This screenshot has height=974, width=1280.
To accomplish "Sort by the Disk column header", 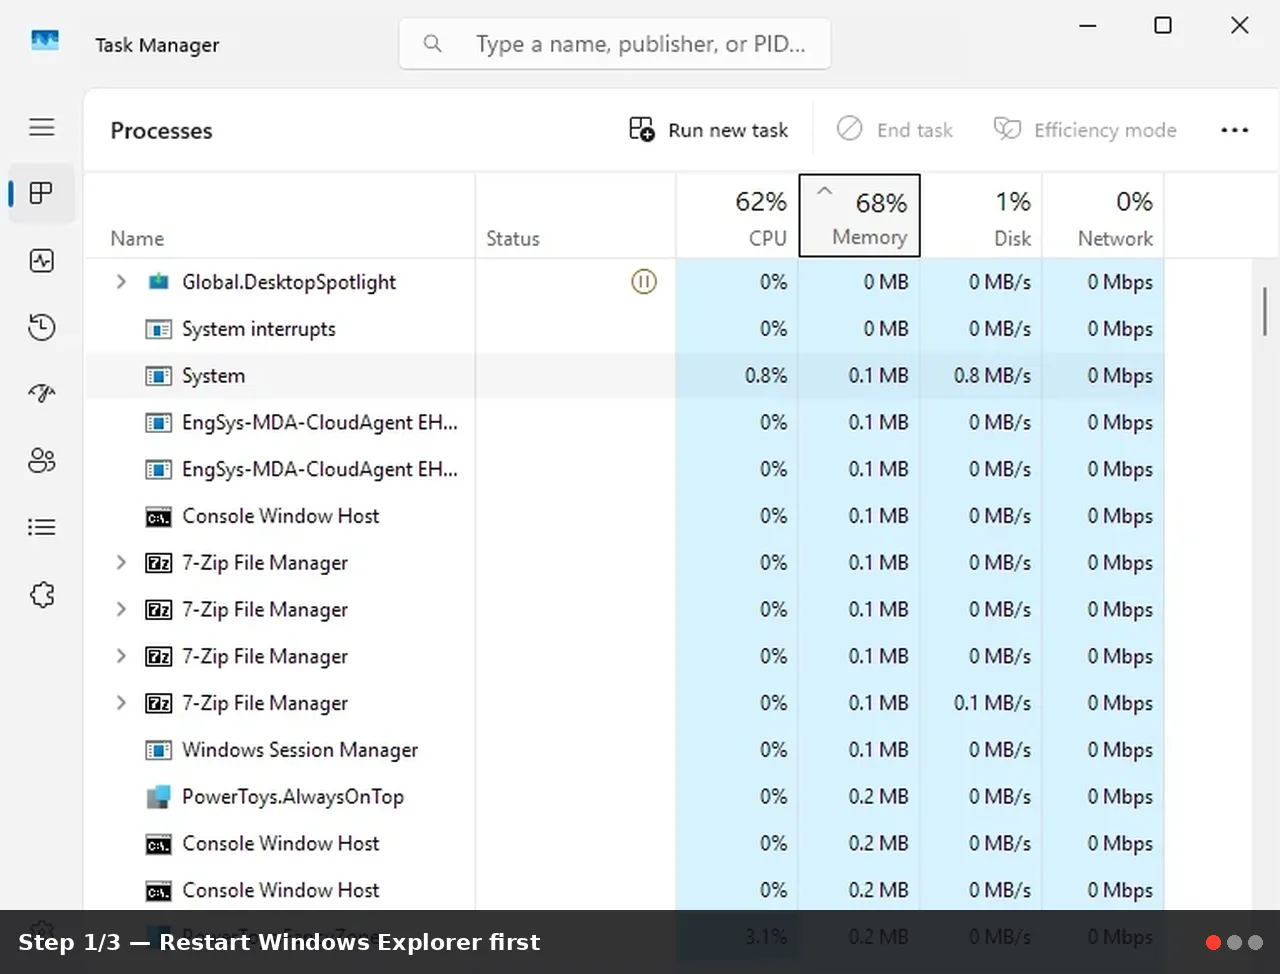I will click(981, 216).
